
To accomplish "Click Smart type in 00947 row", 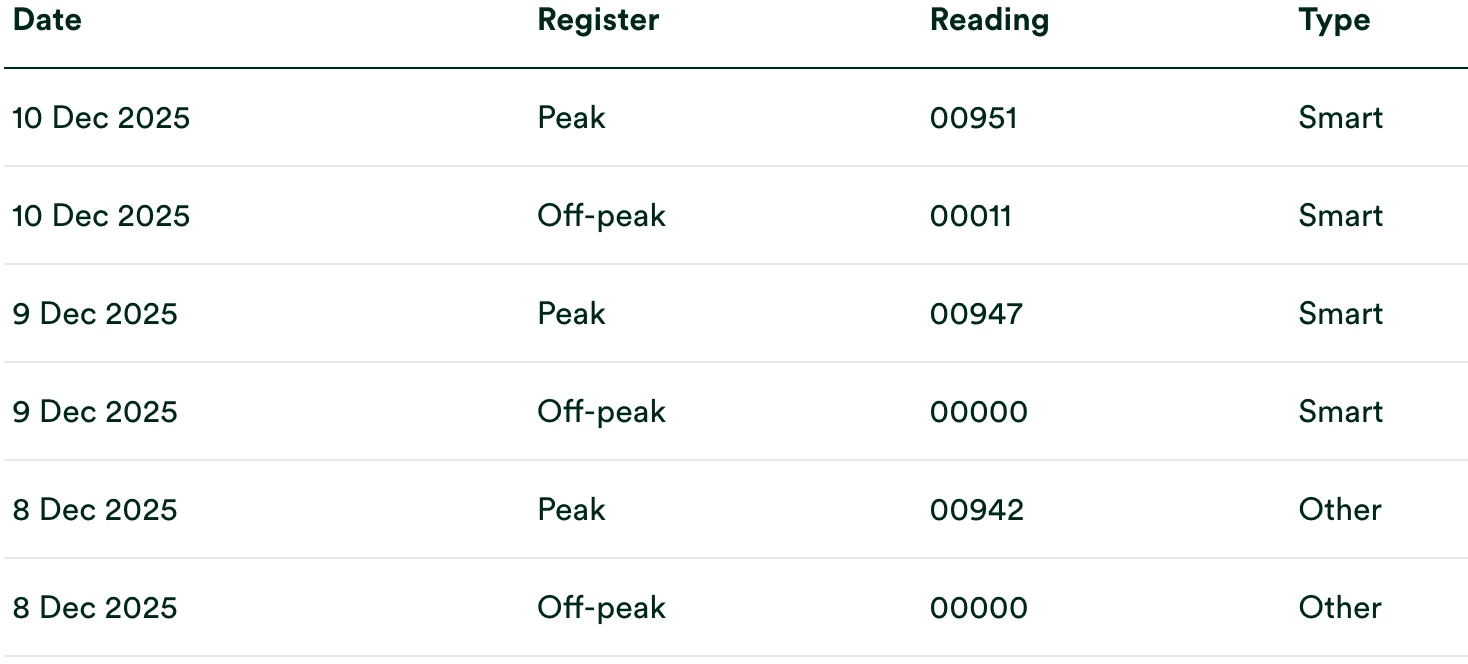I will [1340, 314].
